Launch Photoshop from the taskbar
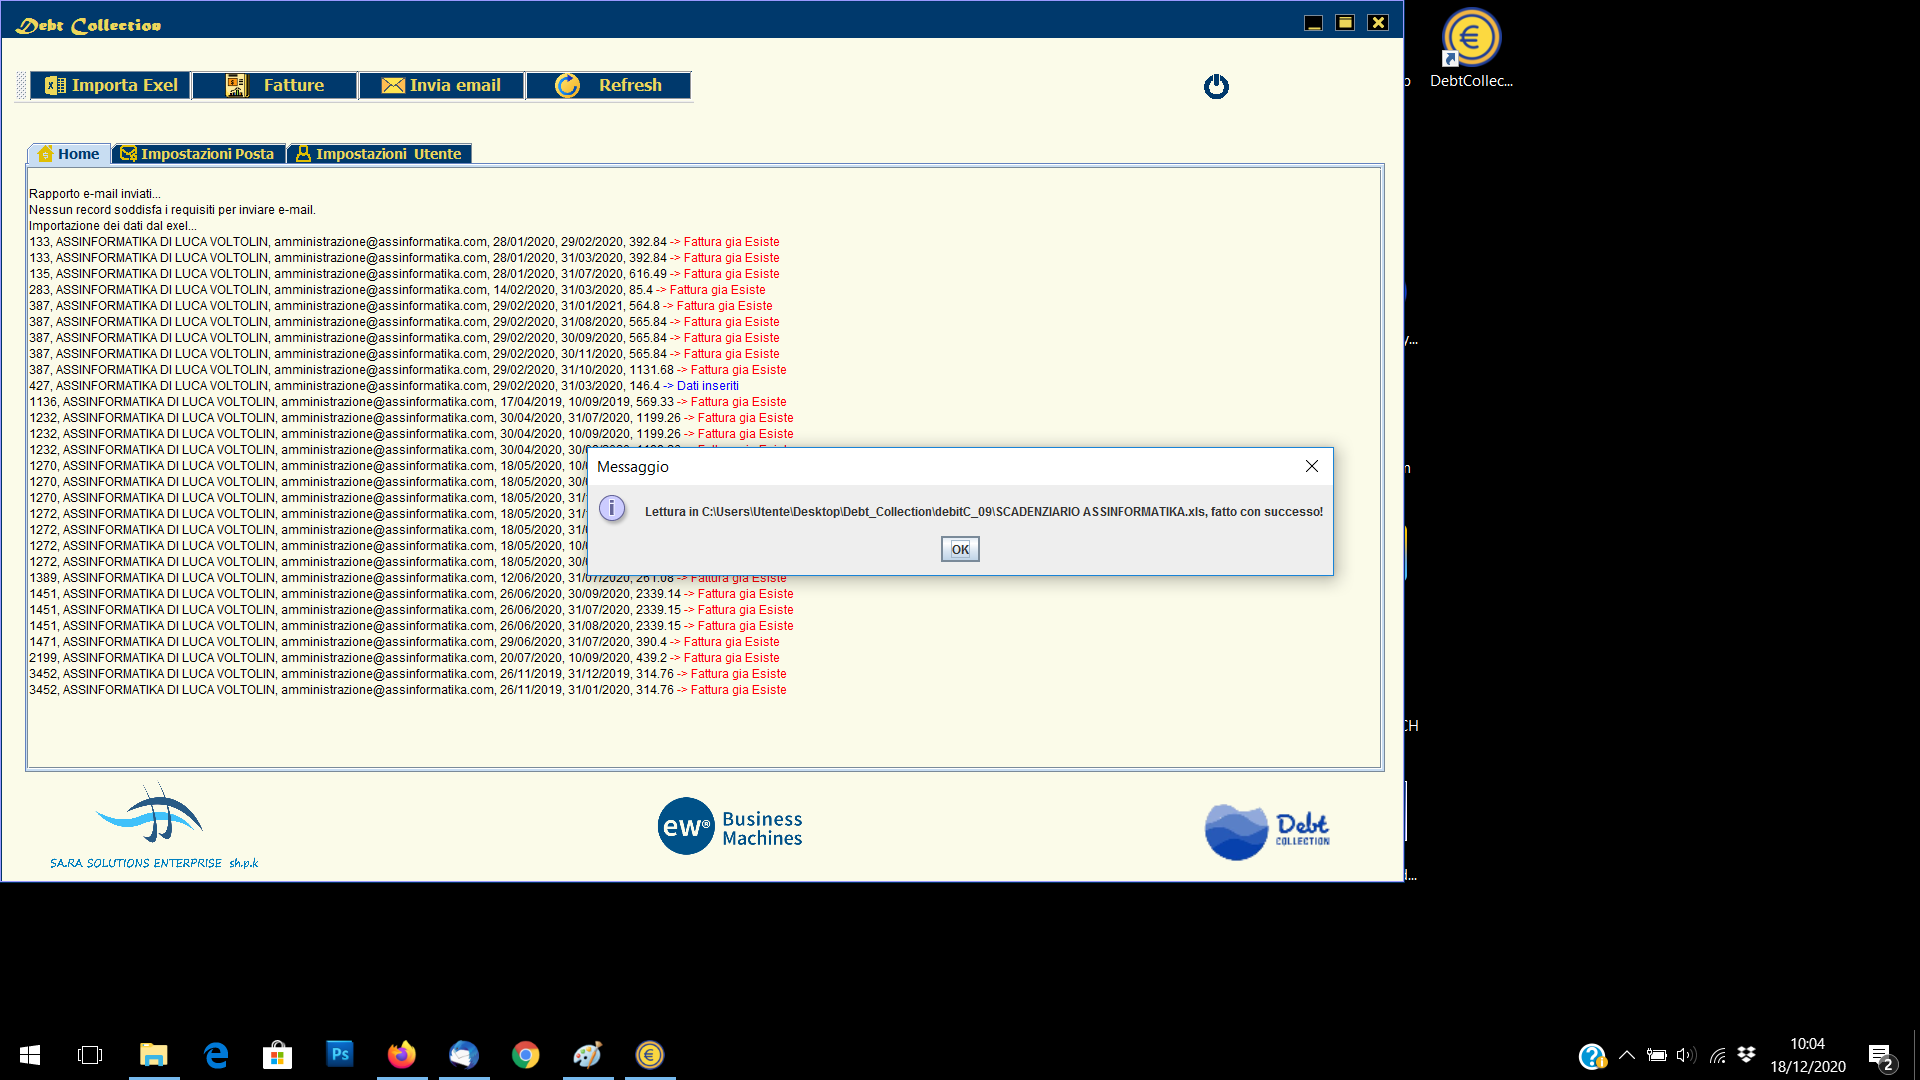The height and width of the screenshot is (1080, 1920). (340, 1055)
